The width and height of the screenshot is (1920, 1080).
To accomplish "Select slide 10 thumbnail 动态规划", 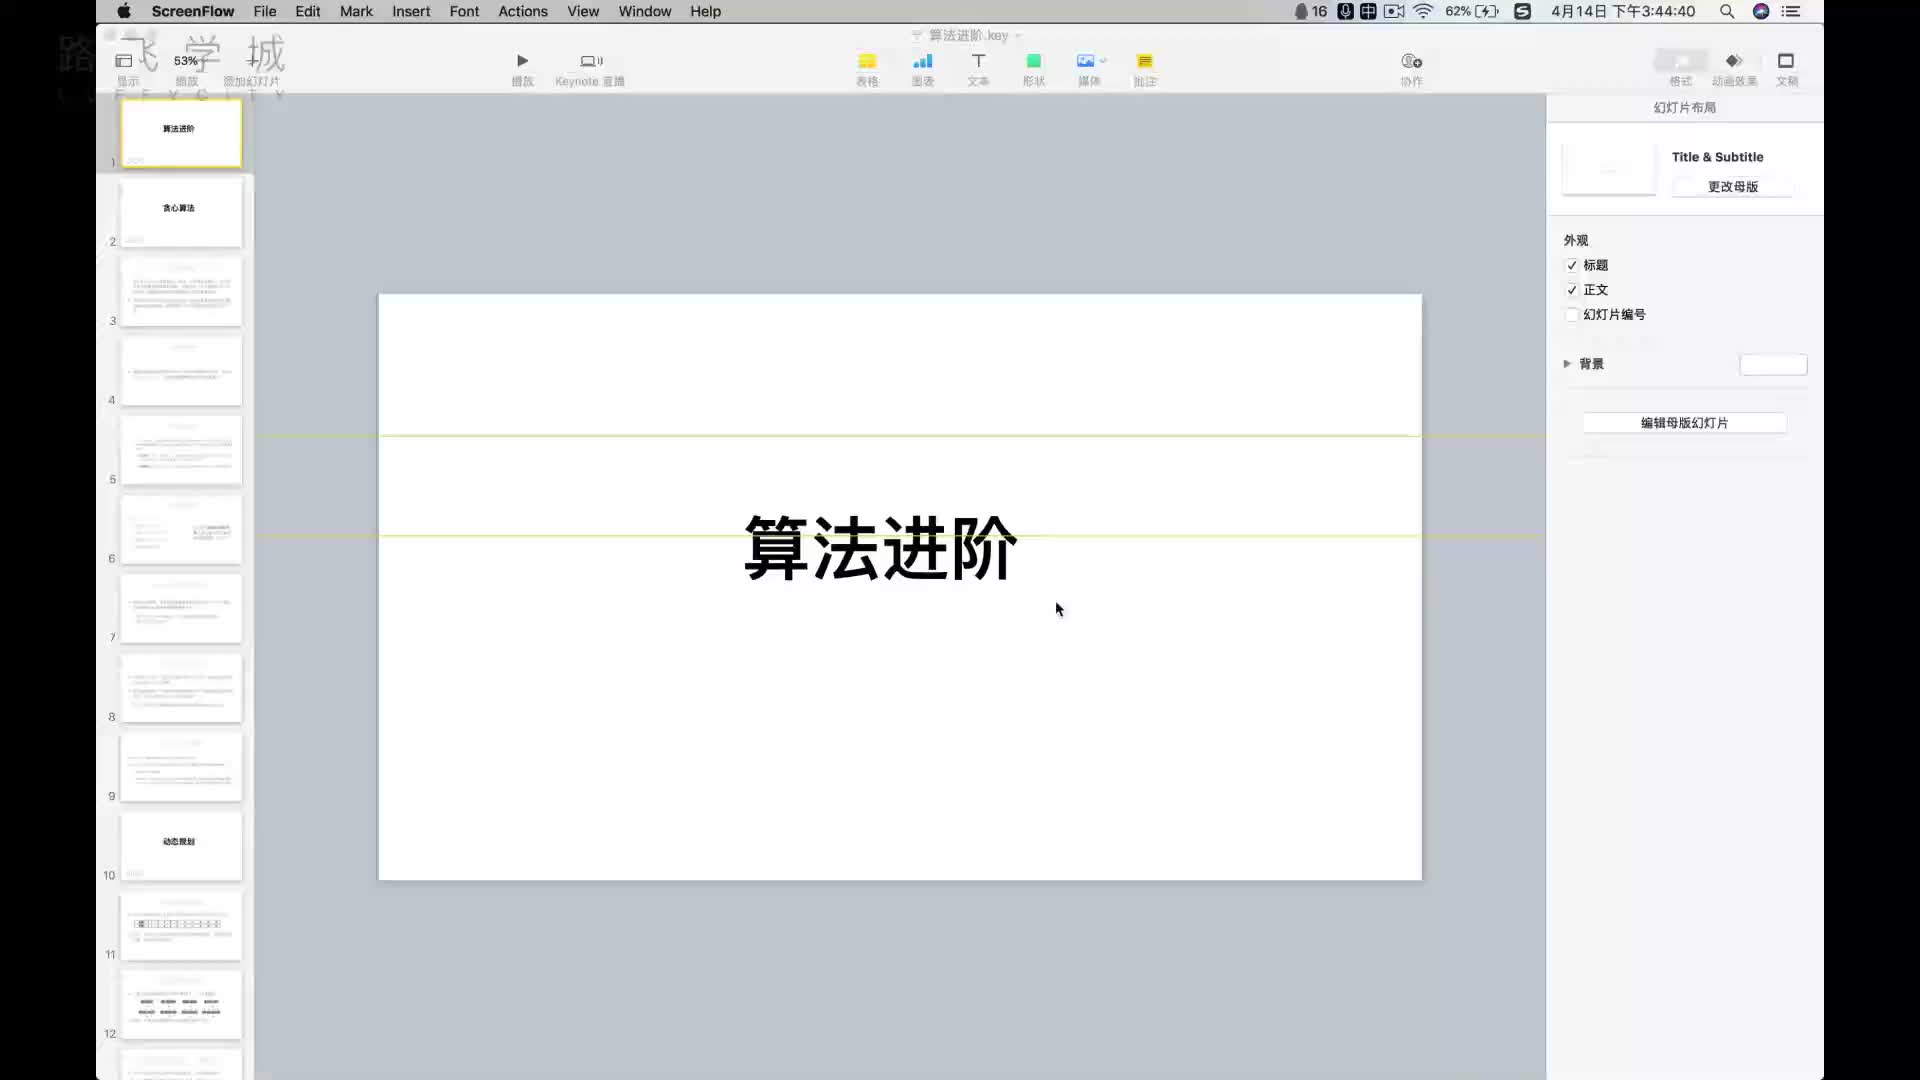I will coord(181,846).
